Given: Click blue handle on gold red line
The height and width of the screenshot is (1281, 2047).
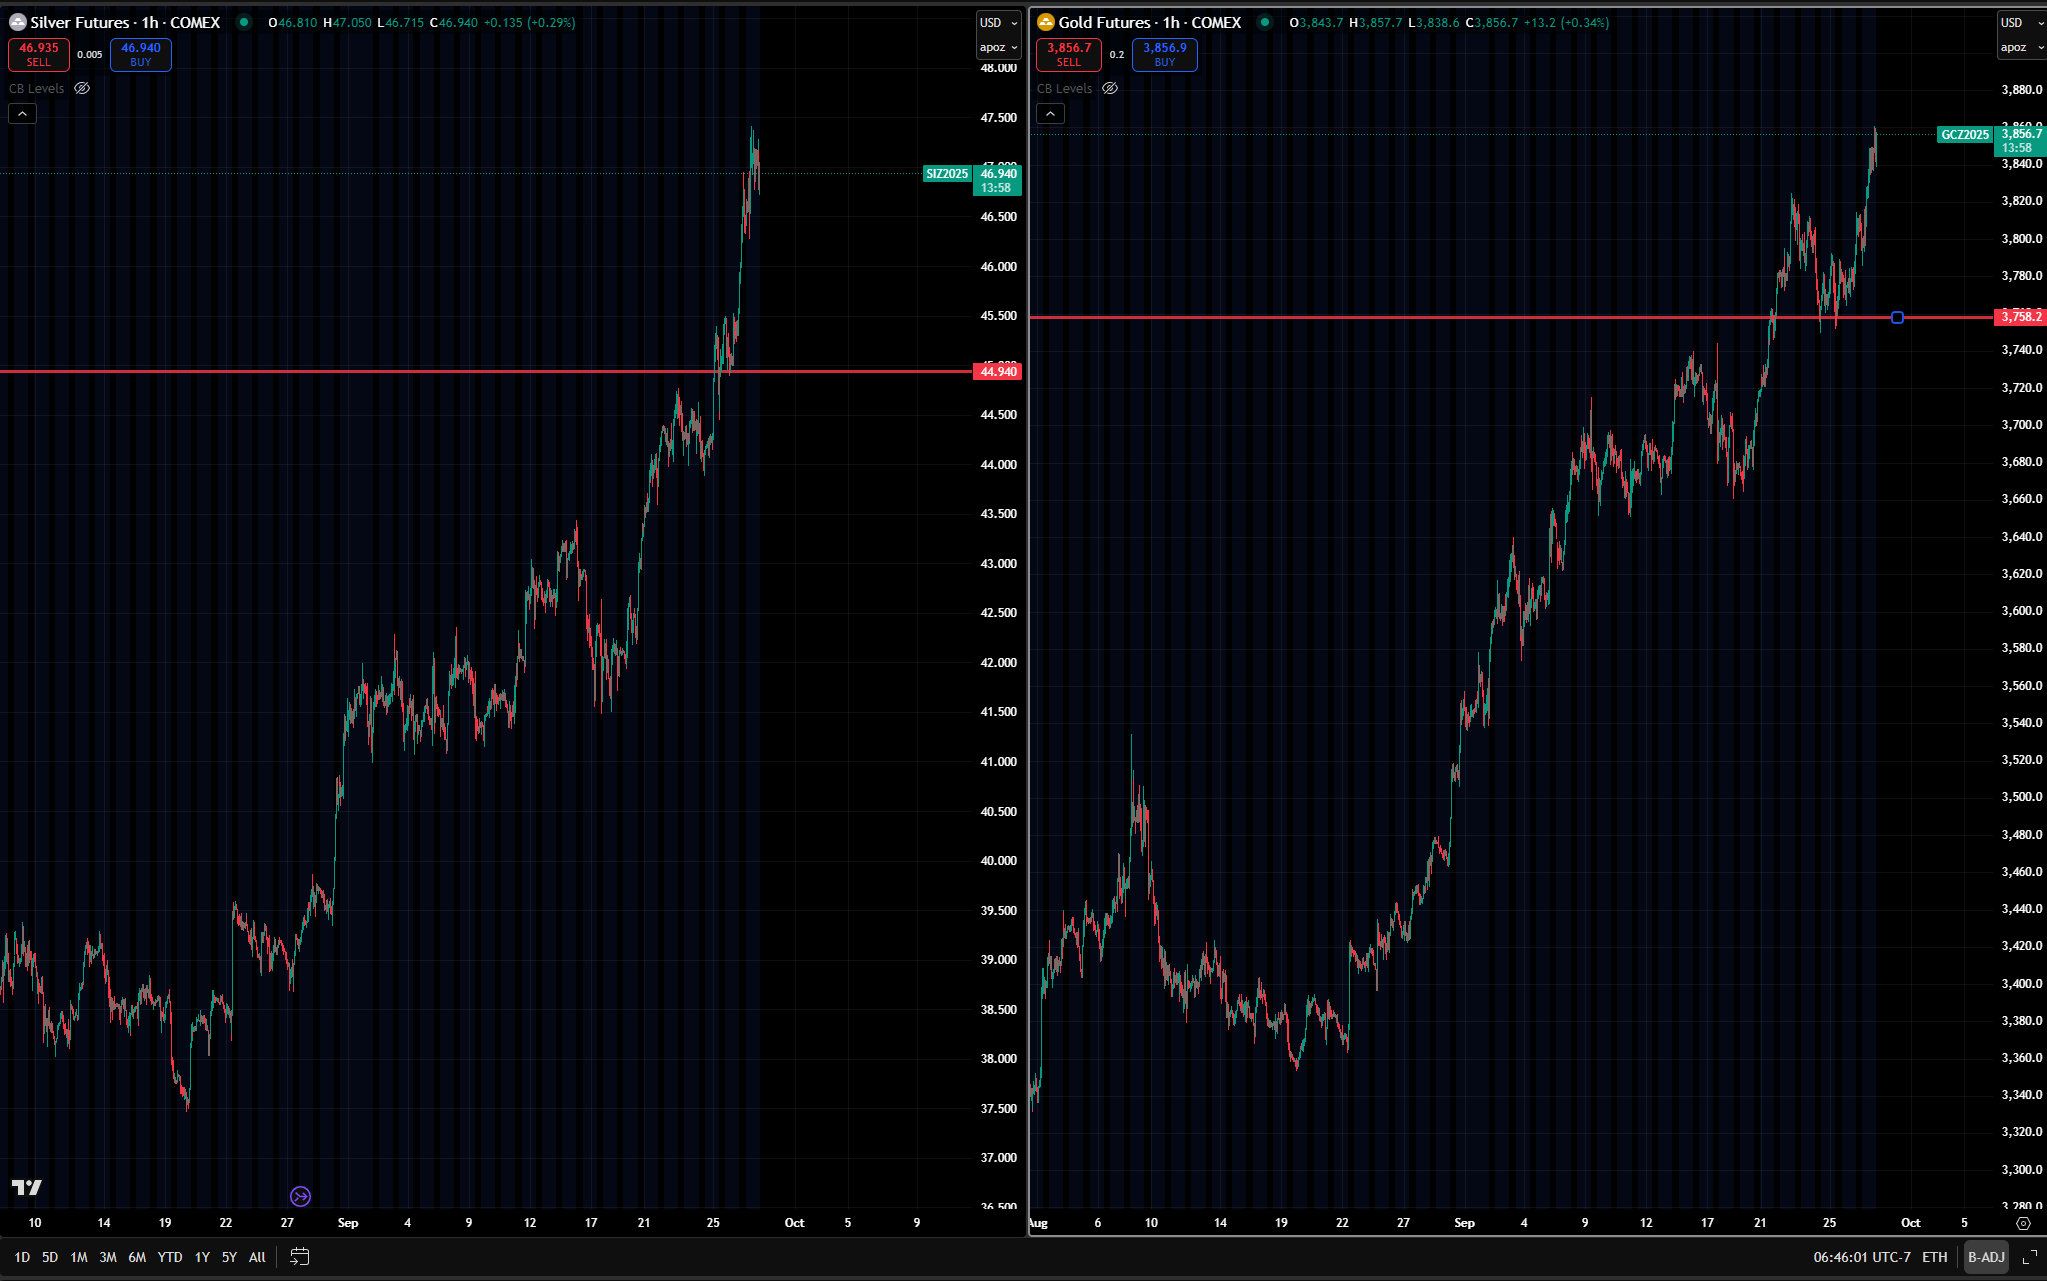Looking at the screenshot, I should click(1897, 318).
